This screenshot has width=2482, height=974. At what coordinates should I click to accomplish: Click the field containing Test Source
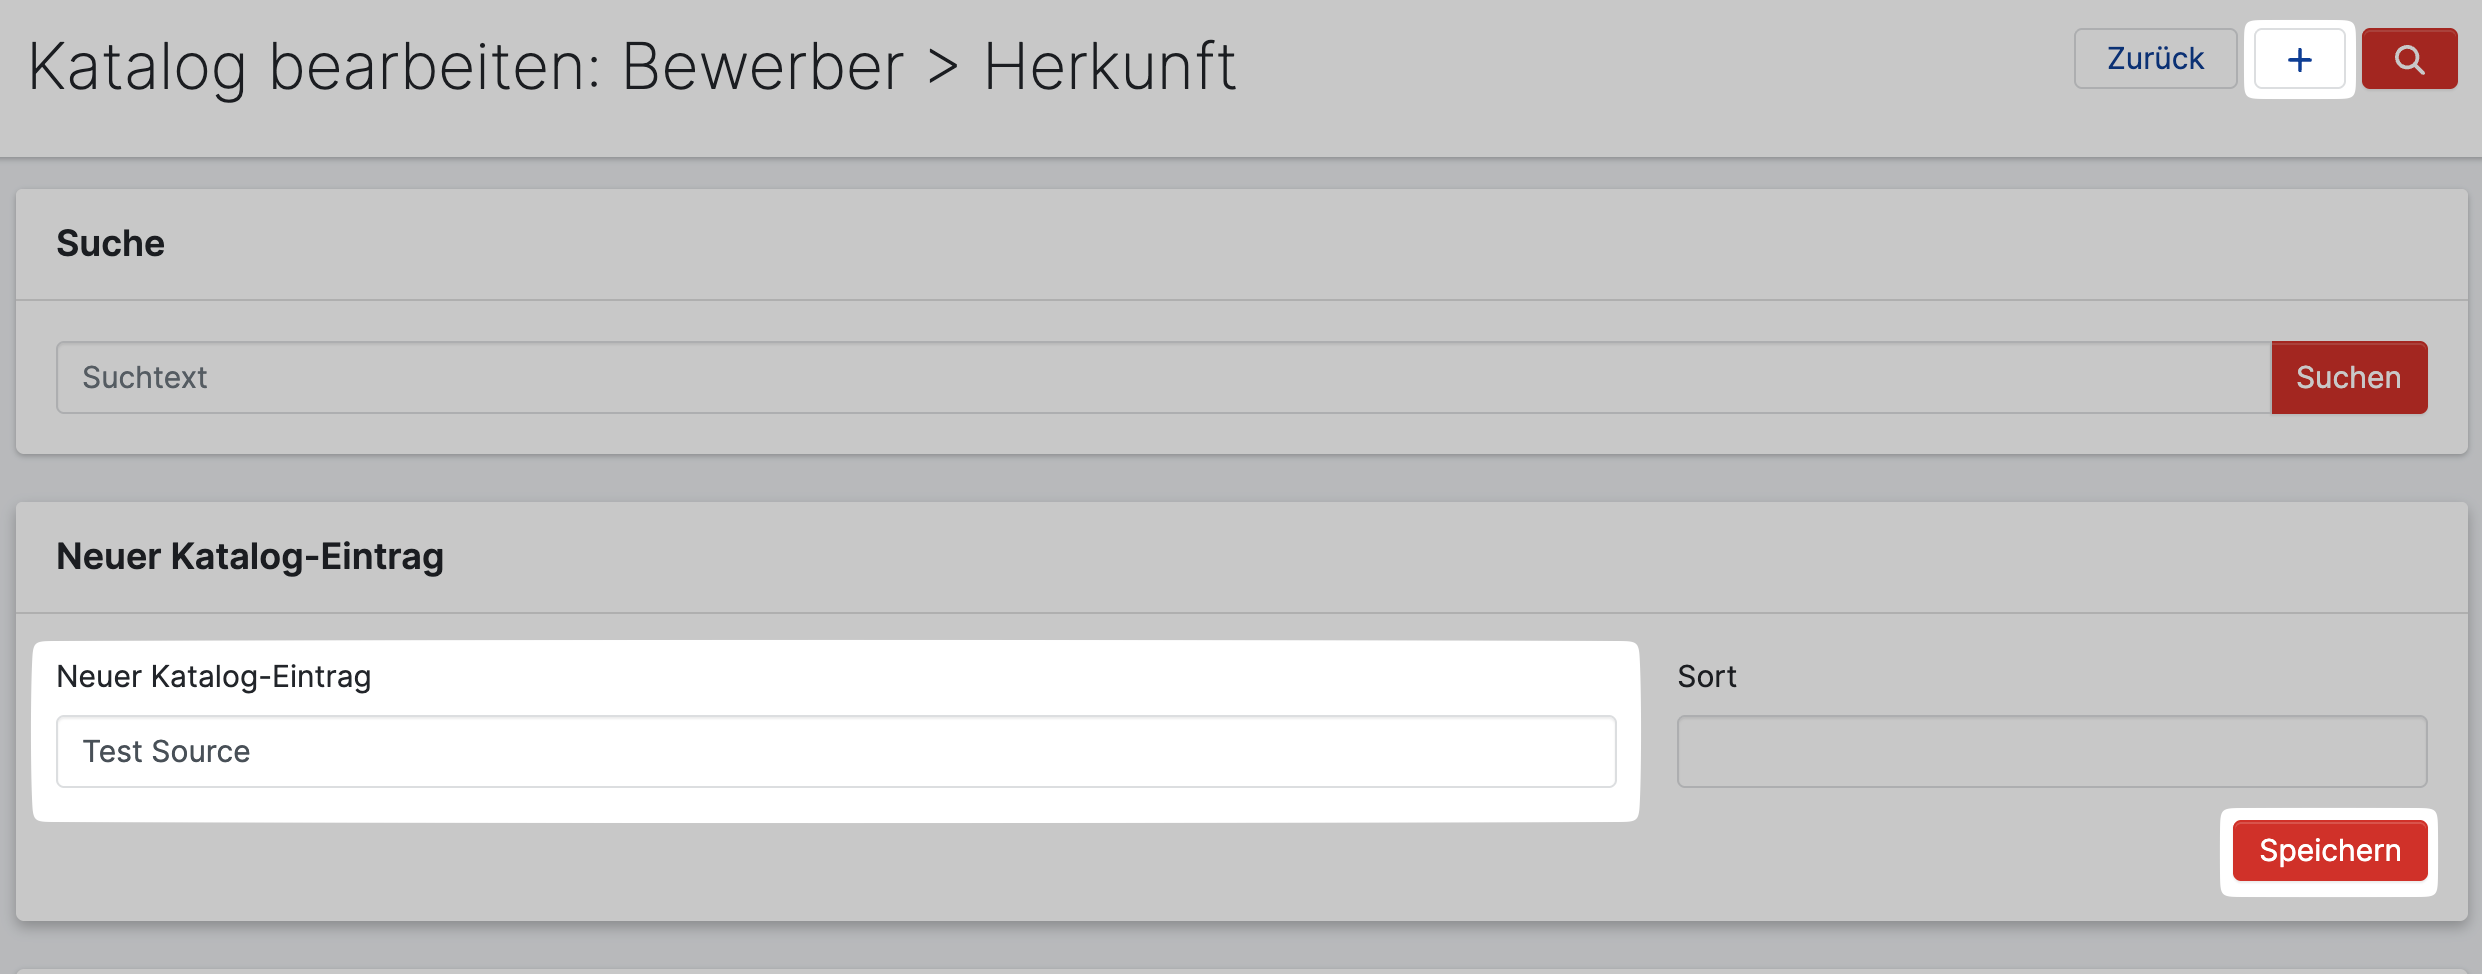[835, 752]
